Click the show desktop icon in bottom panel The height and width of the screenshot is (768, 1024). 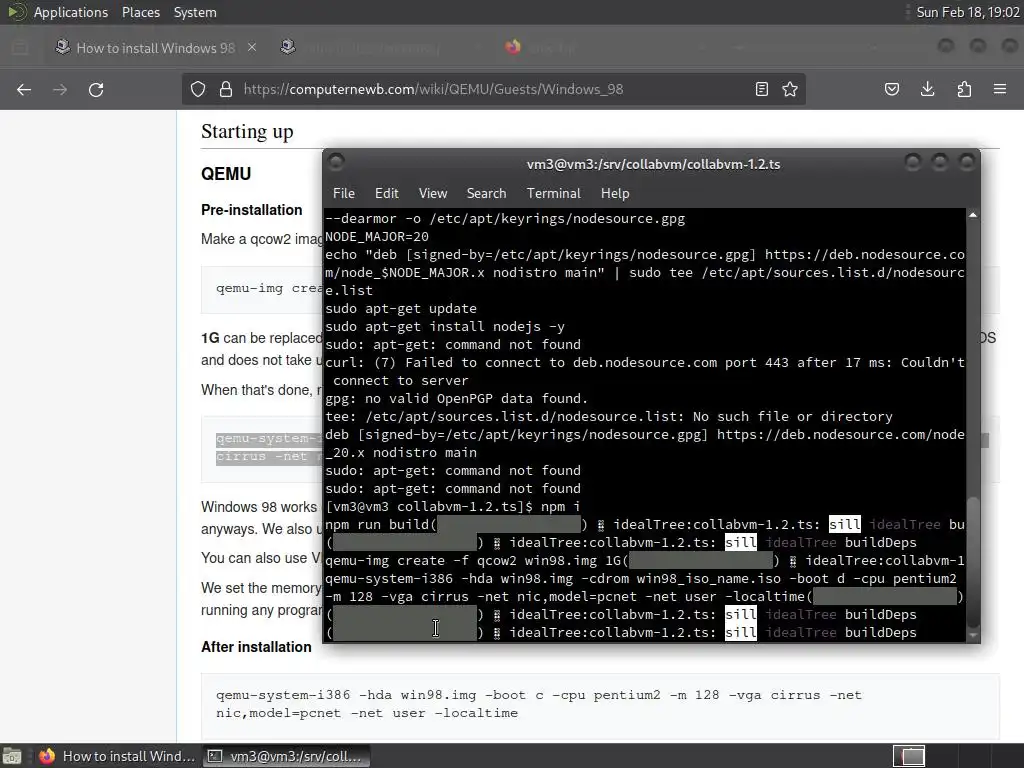click(x=12, y=756)
